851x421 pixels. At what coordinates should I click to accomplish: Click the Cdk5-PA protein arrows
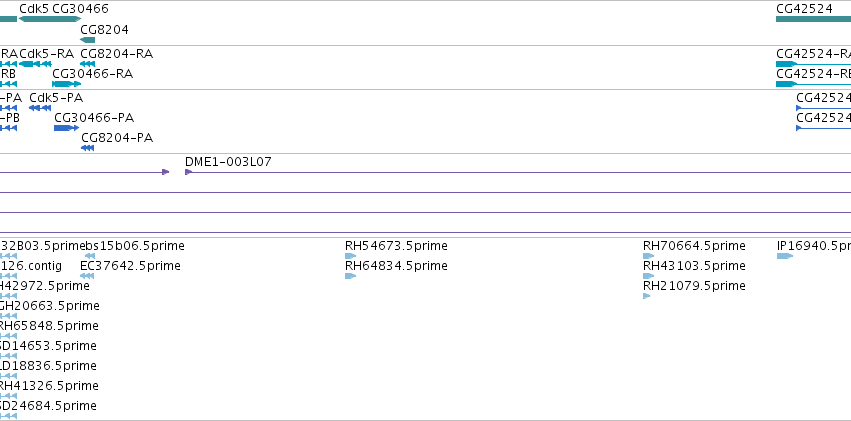pyautogui.click(x=40, y=108)
